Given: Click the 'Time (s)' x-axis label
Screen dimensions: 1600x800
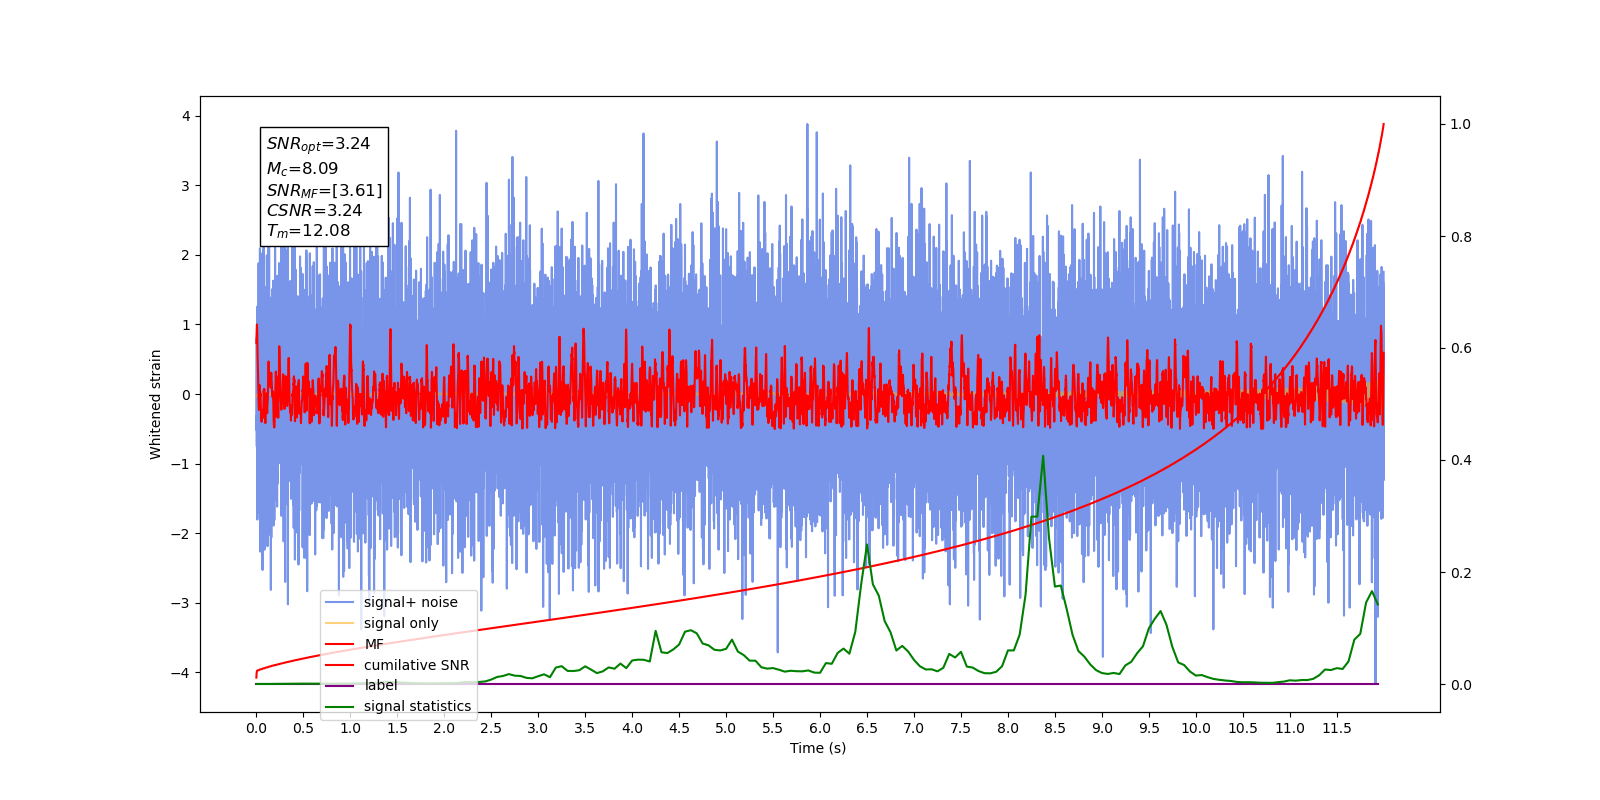Looking at the screenshot, I should pos(818,748).
